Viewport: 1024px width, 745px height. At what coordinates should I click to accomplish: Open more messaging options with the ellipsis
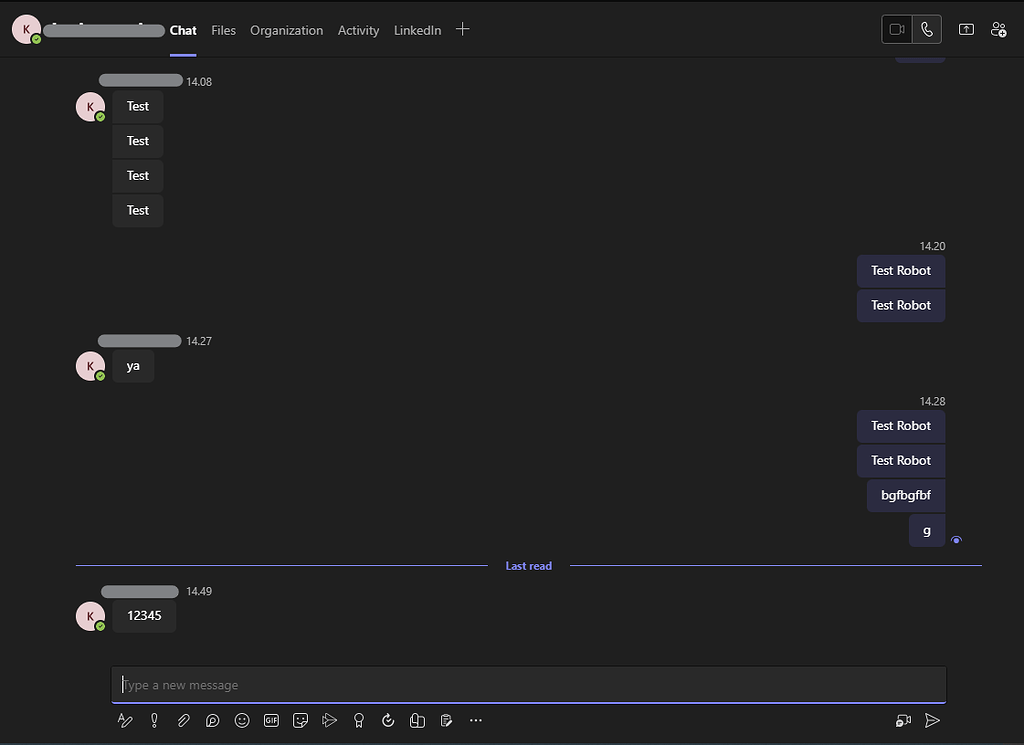(476, 720)
